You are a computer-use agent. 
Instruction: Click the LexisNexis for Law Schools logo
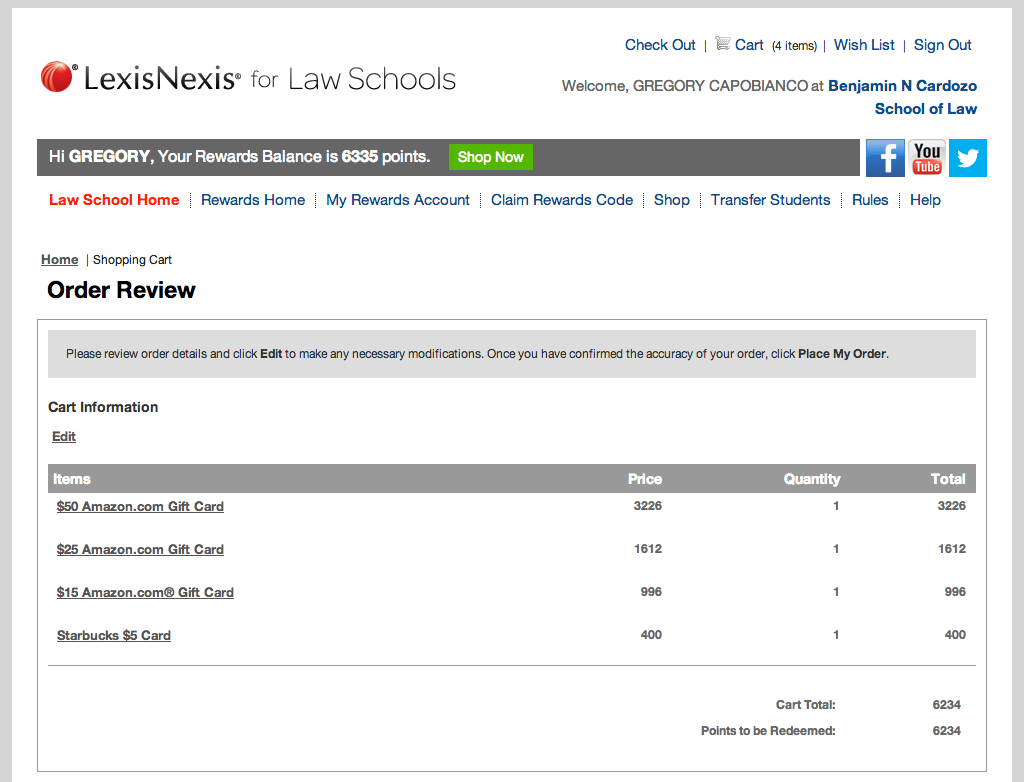pos(248,78)
